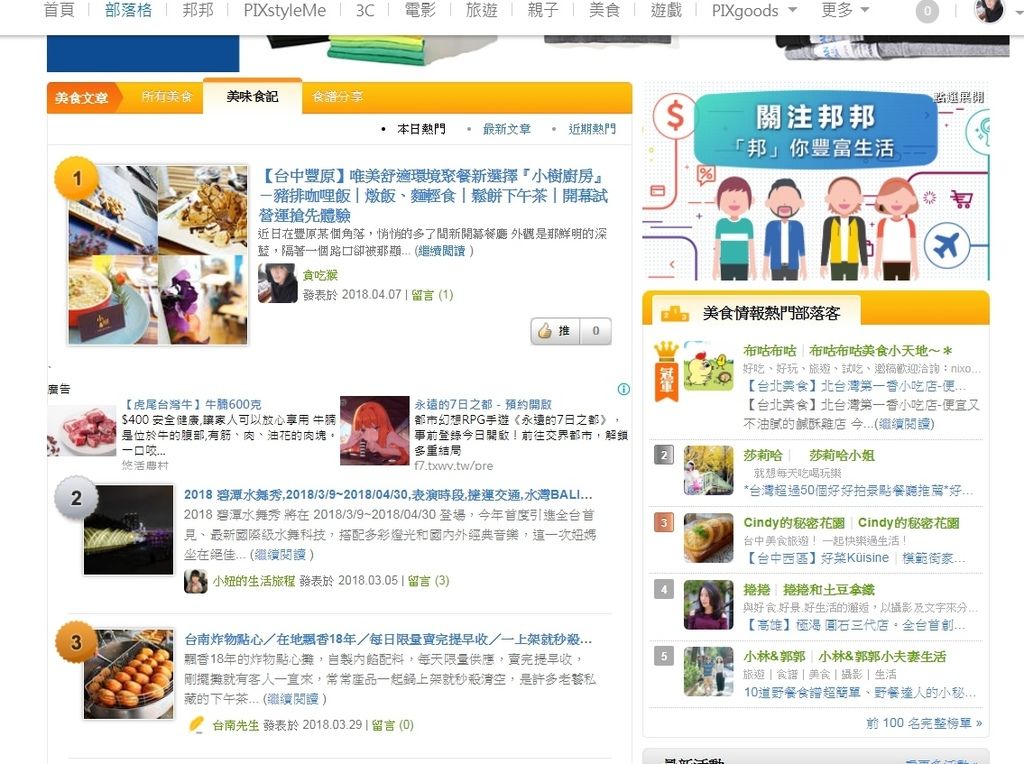Viewport: 1024px width, 764px height.
Task: Click the 碧潭水舞秀 night thumbnail
Action: [x=129, y=530]
